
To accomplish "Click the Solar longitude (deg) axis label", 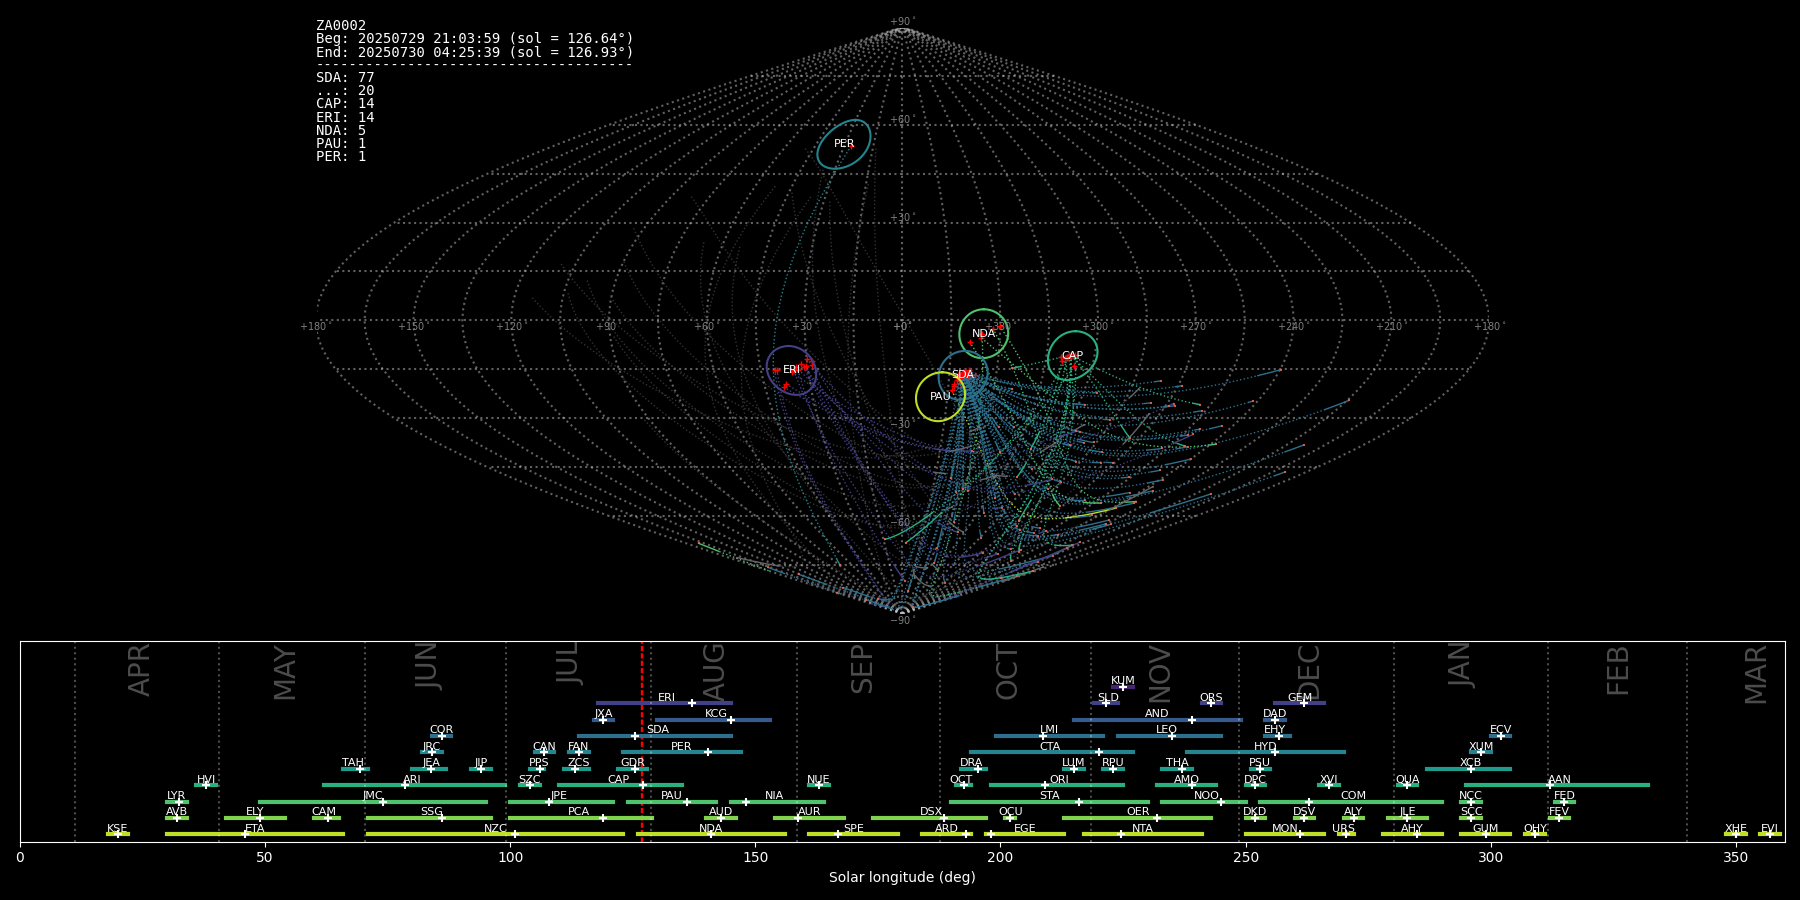I will [902, 877].
